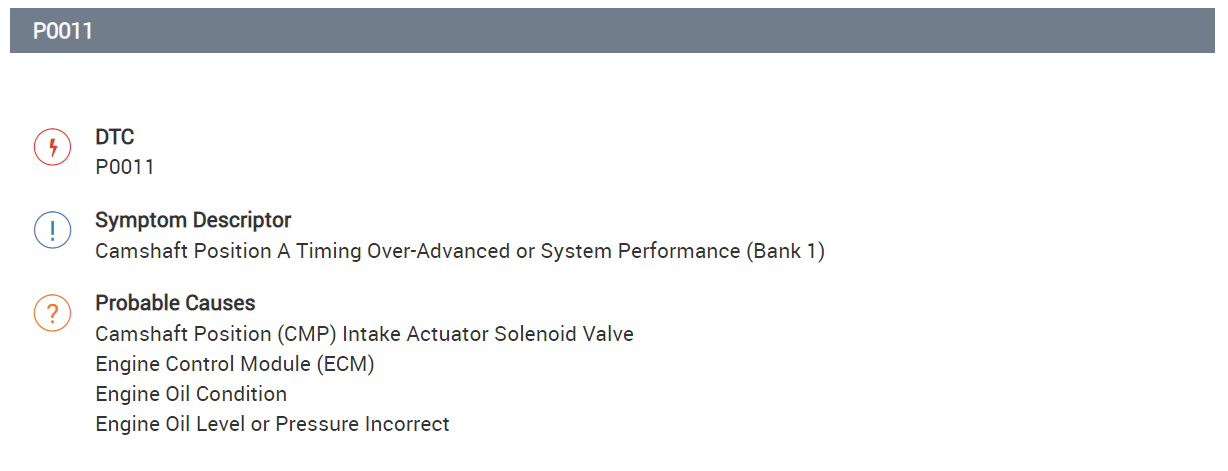Click the orange question mark Probable Causes icon

(x=52, y=314)
